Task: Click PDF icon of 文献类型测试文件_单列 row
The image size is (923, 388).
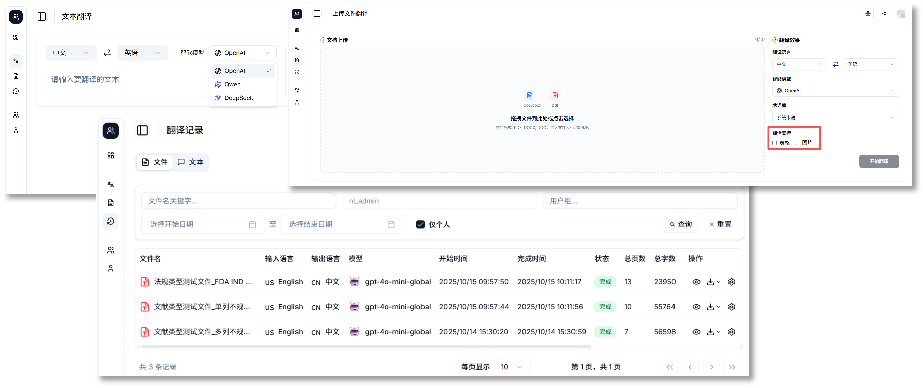Action: 144,307
